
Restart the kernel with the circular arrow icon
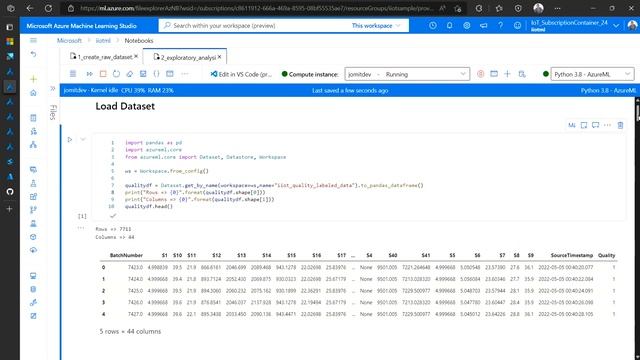point(116,74)
